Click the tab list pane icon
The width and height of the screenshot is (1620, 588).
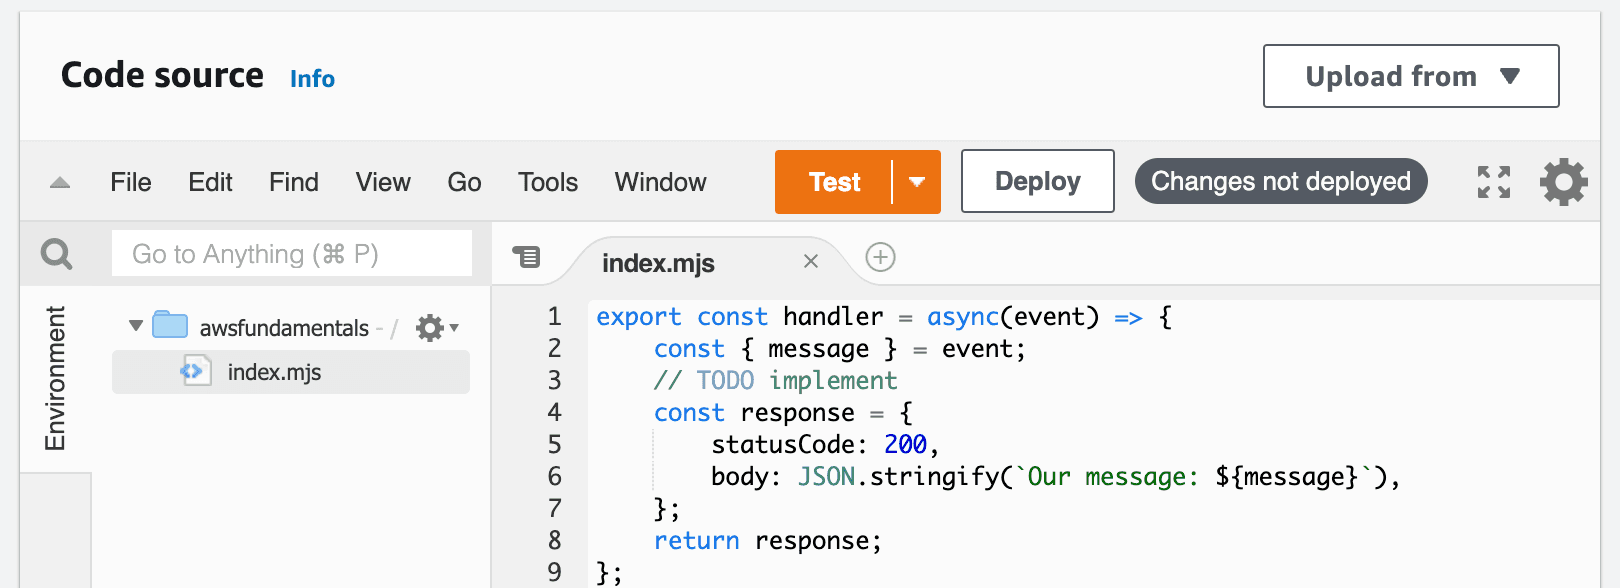[x=526, y=257]
